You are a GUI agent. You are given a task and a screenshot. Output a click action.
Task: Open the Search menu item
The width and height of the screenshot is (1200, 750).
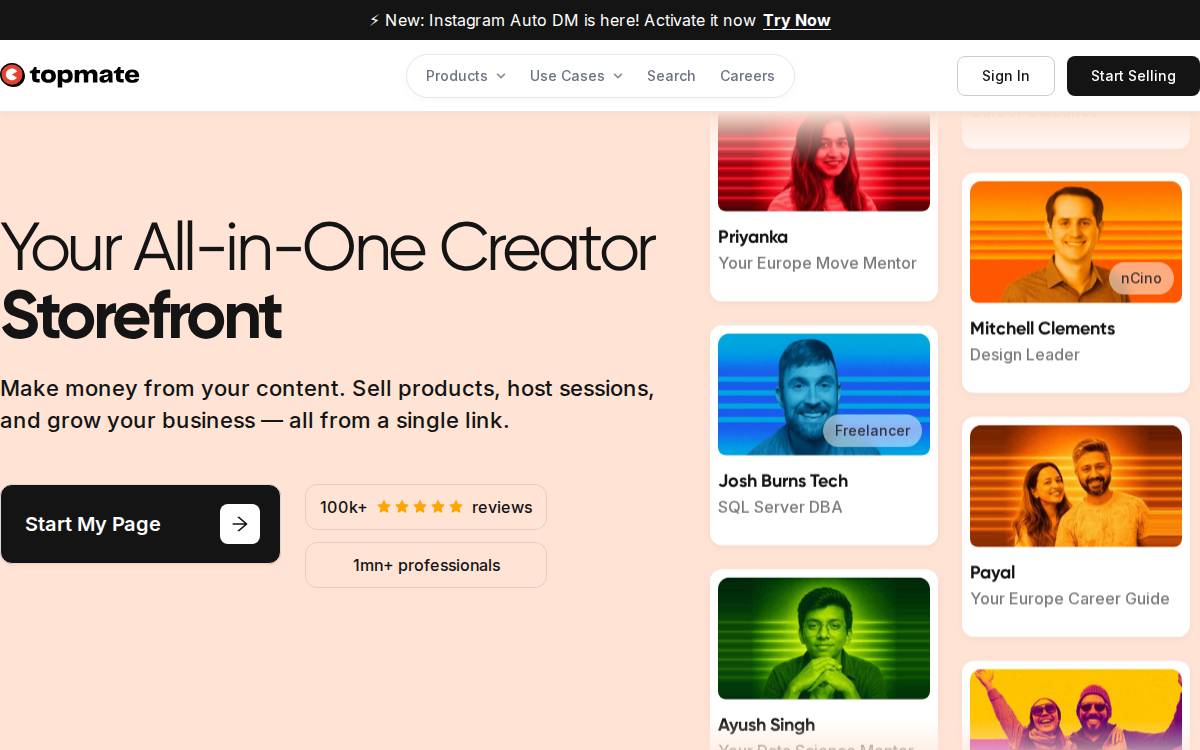point(671,76)
